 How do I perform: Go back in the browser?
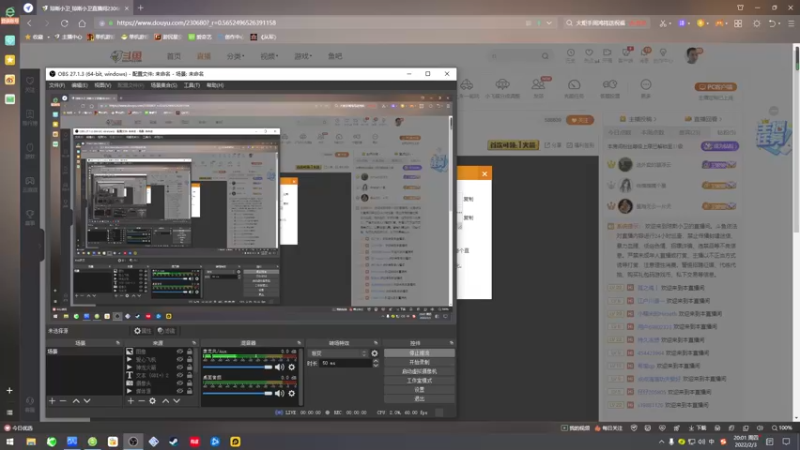(29, 23)
